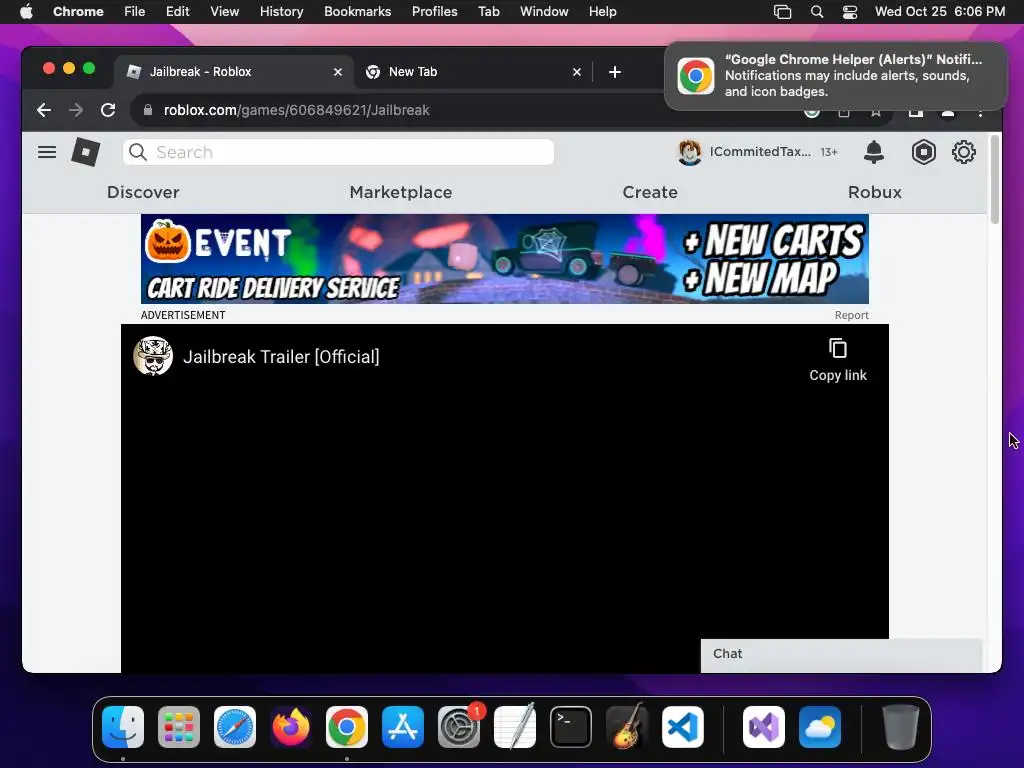Open the Marketplace page
Image resolution: width=1024 pixels, height=768 pixels.
(401, 192)
